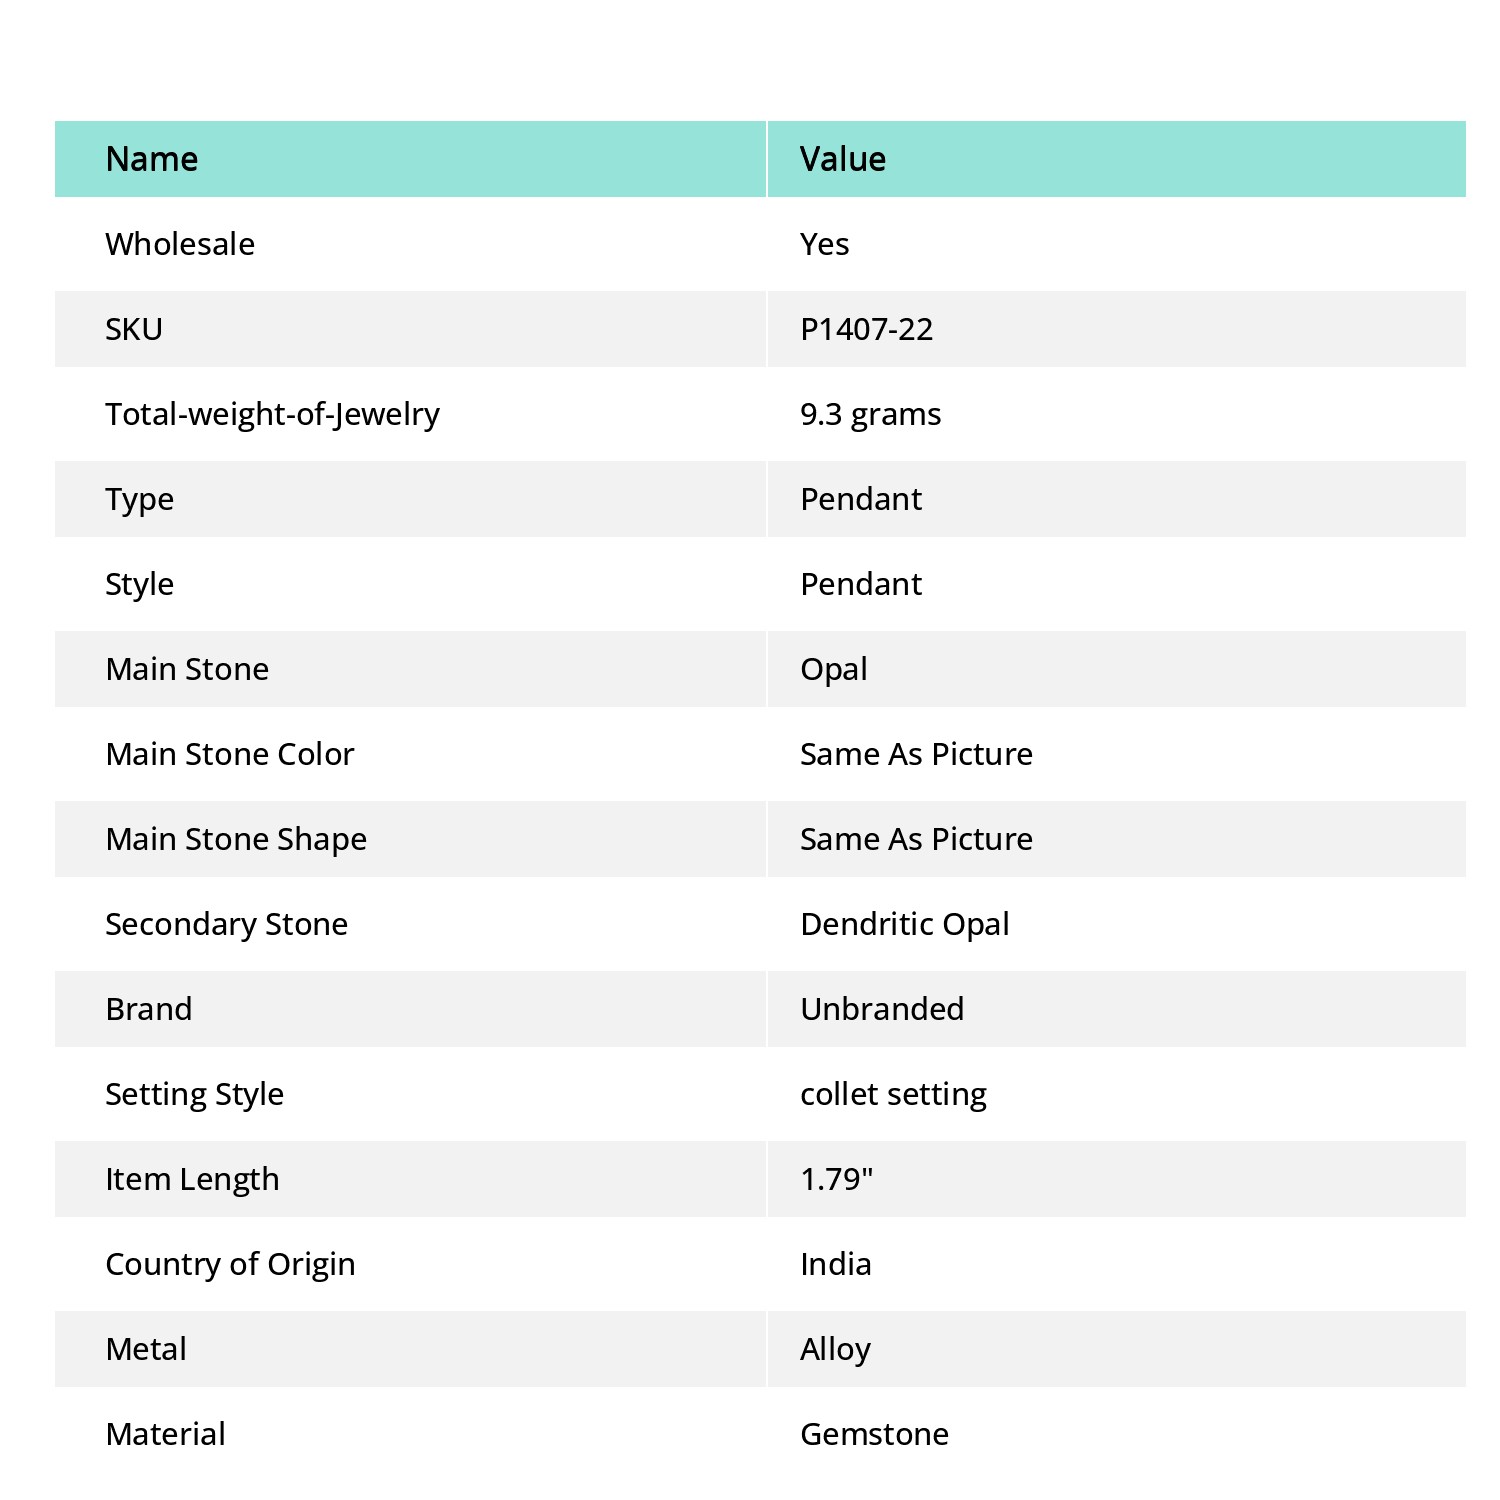
Task: Select the Dendritic Opal value
Action: (905, 925)
